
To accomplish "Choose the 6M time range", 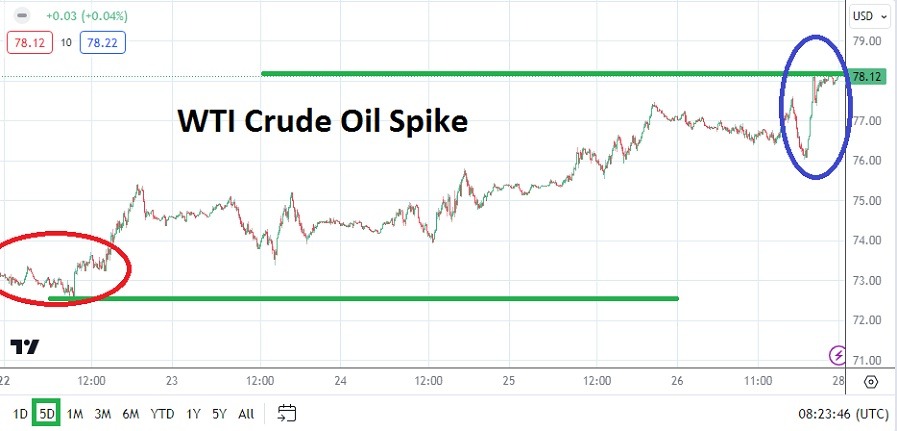I will 130,413.
